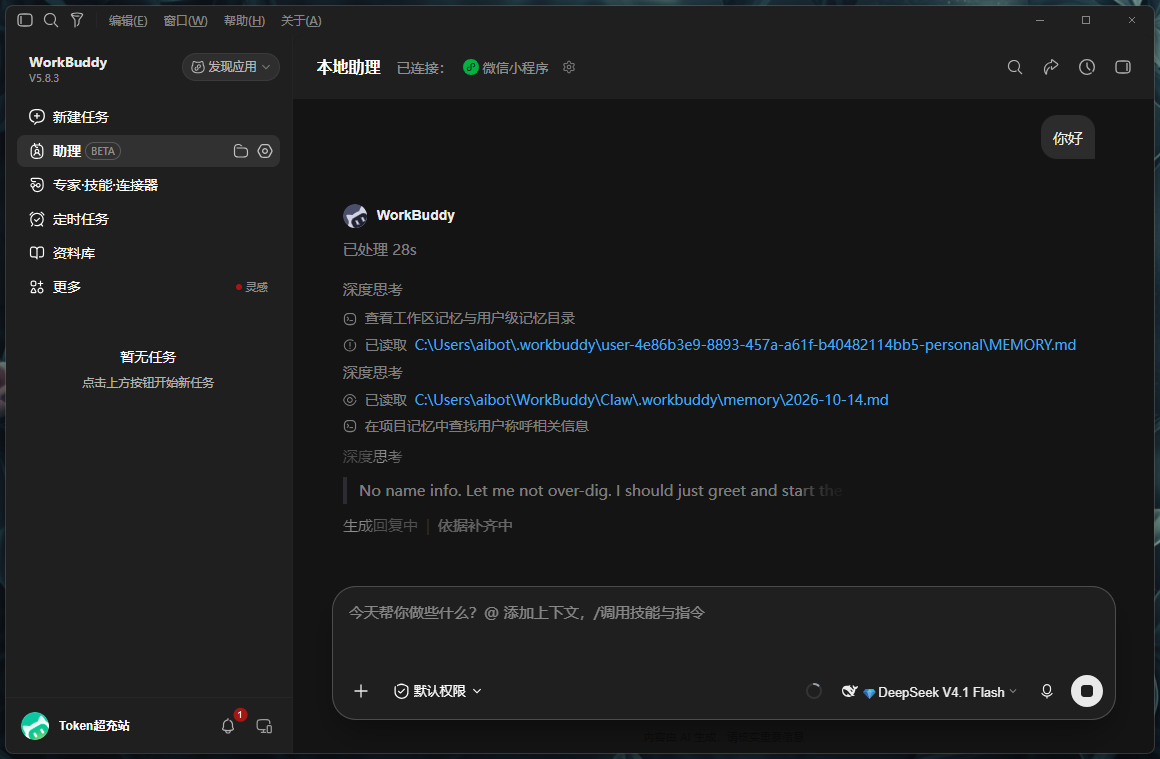1160x759 pixels.
Task: Click the icon before second 已读取 line
Action: click(350, 400)
